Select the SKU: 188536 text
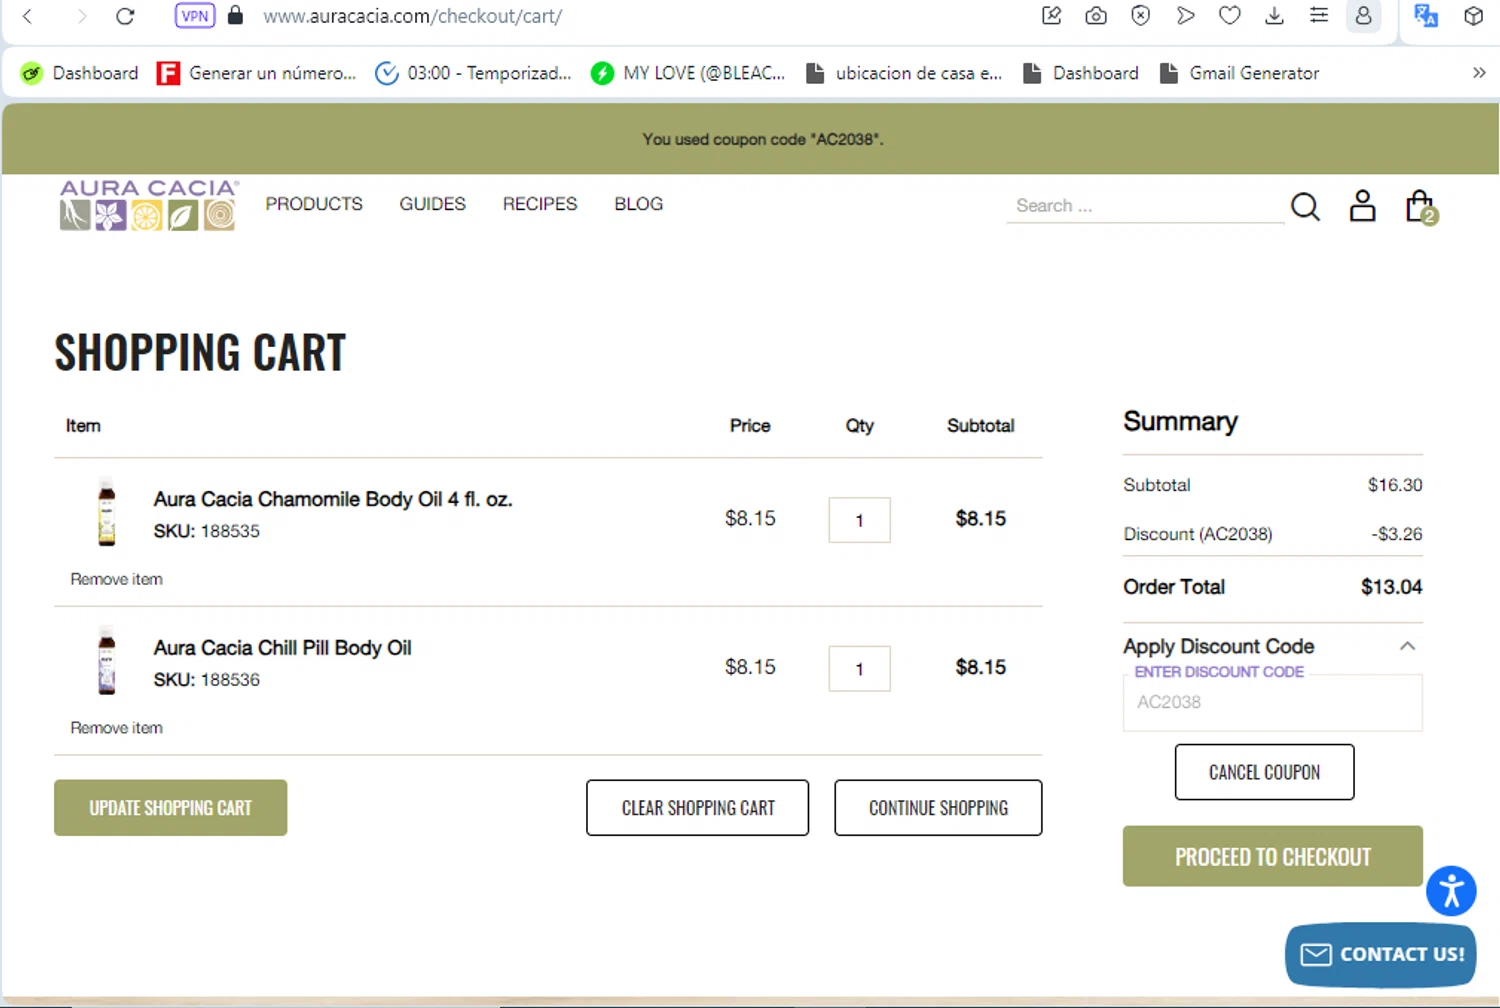1500x1008 pixels. [206, 680]
